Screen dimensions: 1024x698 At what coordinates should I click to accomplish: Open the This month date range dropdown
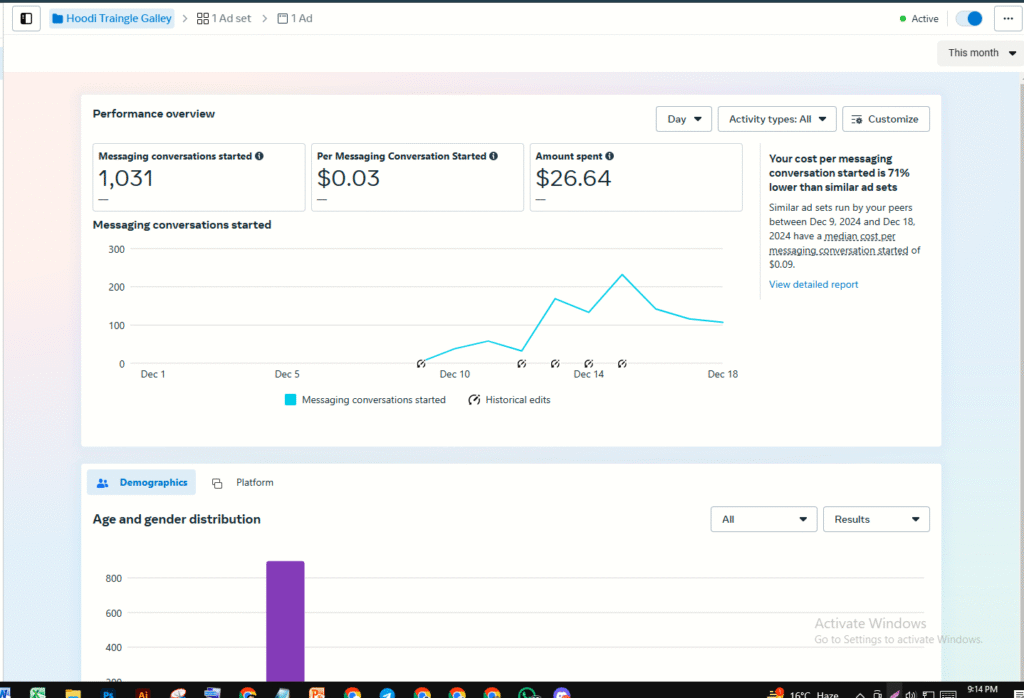[x=980, y=52]
